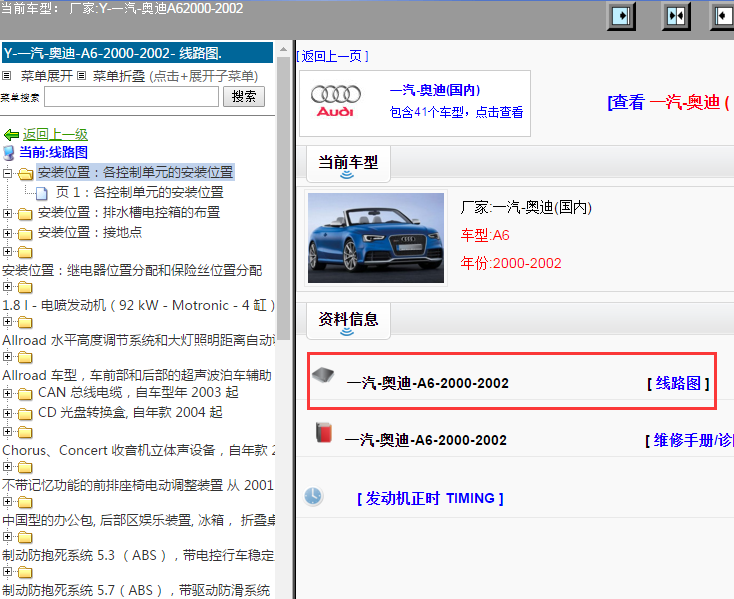The height and width of the screenshot is (599, 734).
Task: Click the clock icon beside 发动机正时
Action: click(313, 496)
